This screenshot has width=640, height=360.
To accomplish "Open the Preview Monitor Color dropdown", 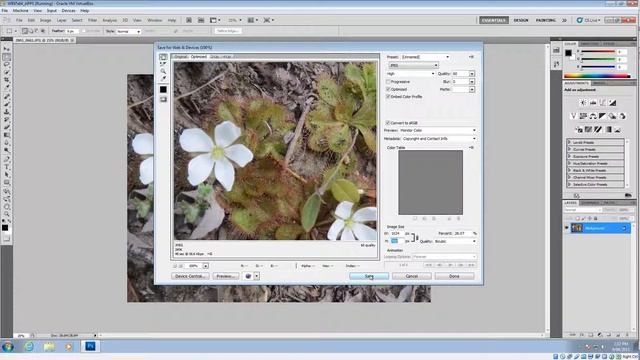I will [438, 131].
